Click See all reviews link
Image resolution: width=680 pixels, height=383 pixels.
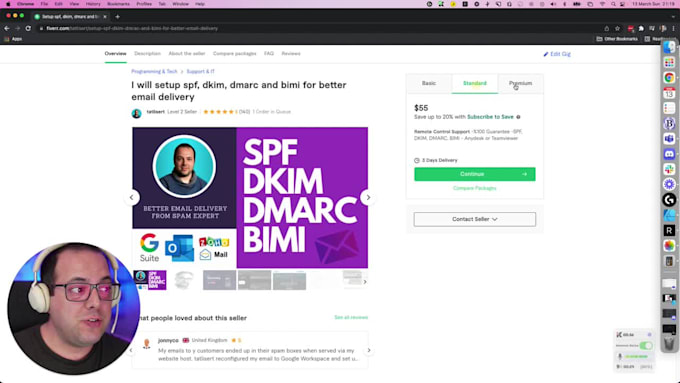click(351, 318)
